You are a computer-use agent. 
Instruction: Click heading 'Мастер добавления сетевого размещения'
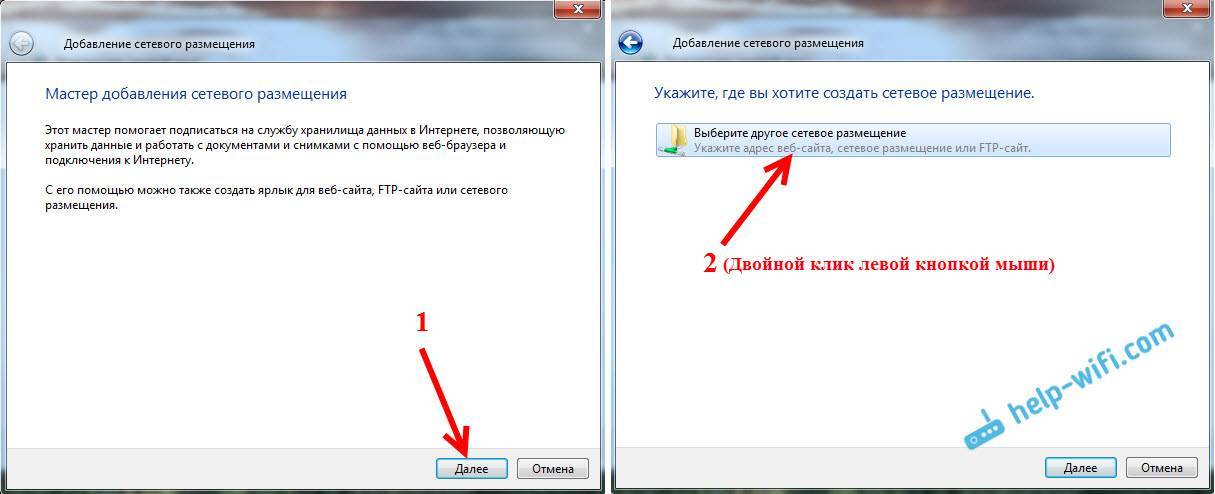(x=196, y=94)
